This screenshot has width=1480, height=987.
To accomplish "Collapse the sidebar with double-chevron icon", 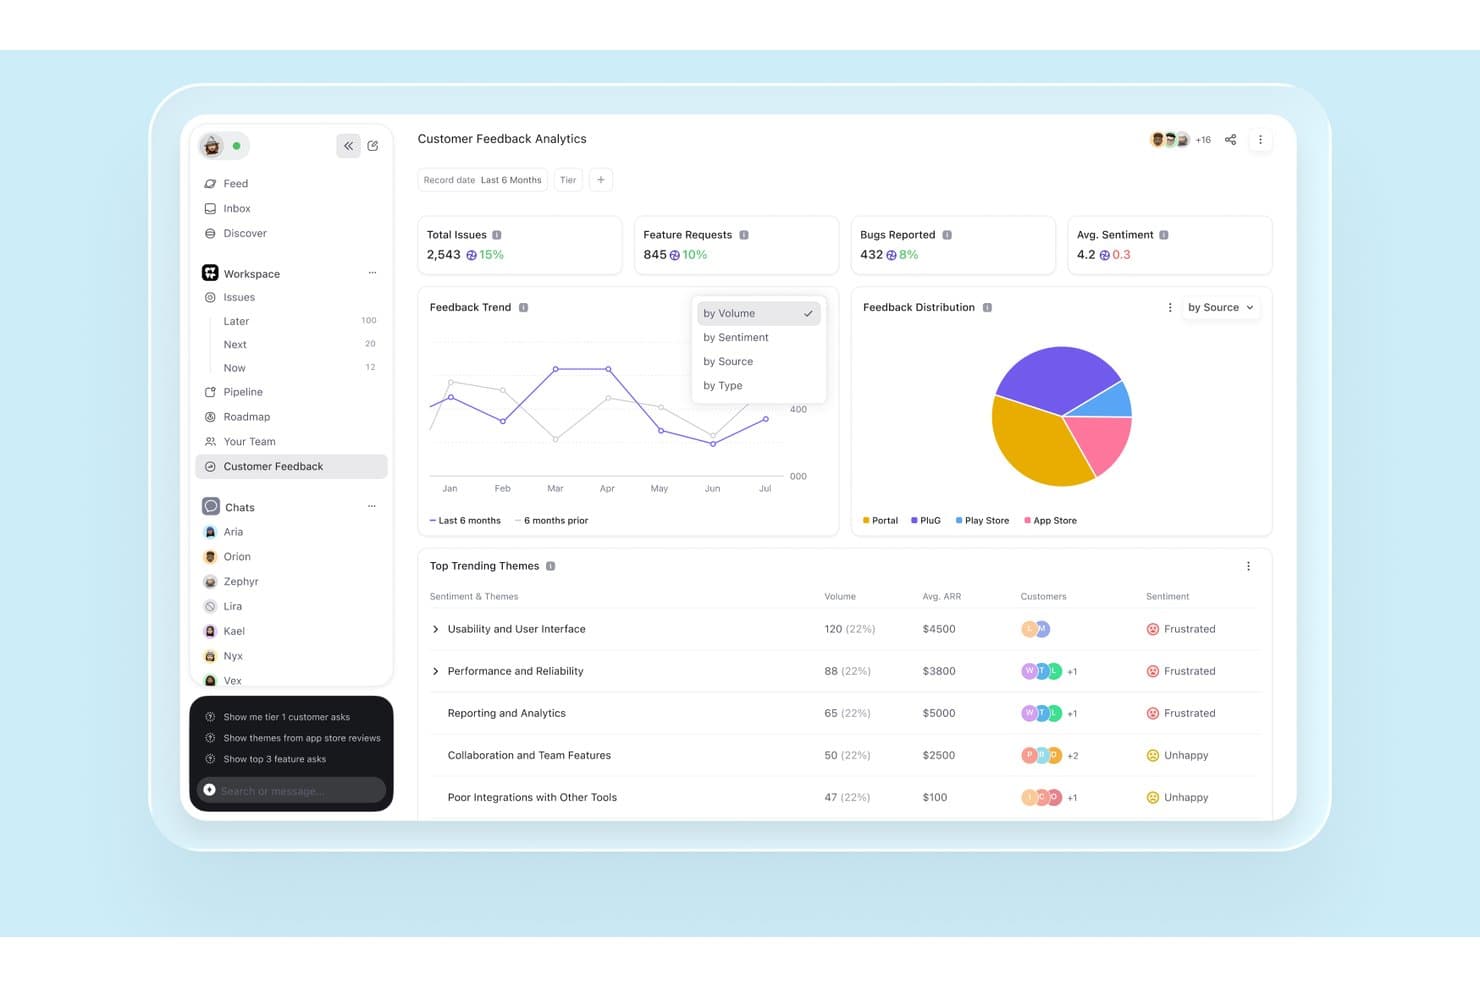I will pyautogui.click(x=348, y=146).
